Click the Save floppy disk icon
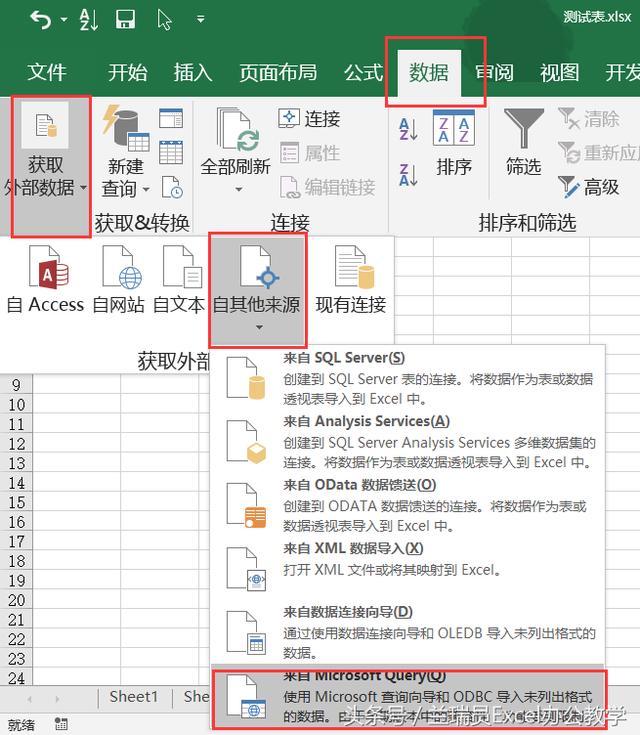 [x=125, y=19]
